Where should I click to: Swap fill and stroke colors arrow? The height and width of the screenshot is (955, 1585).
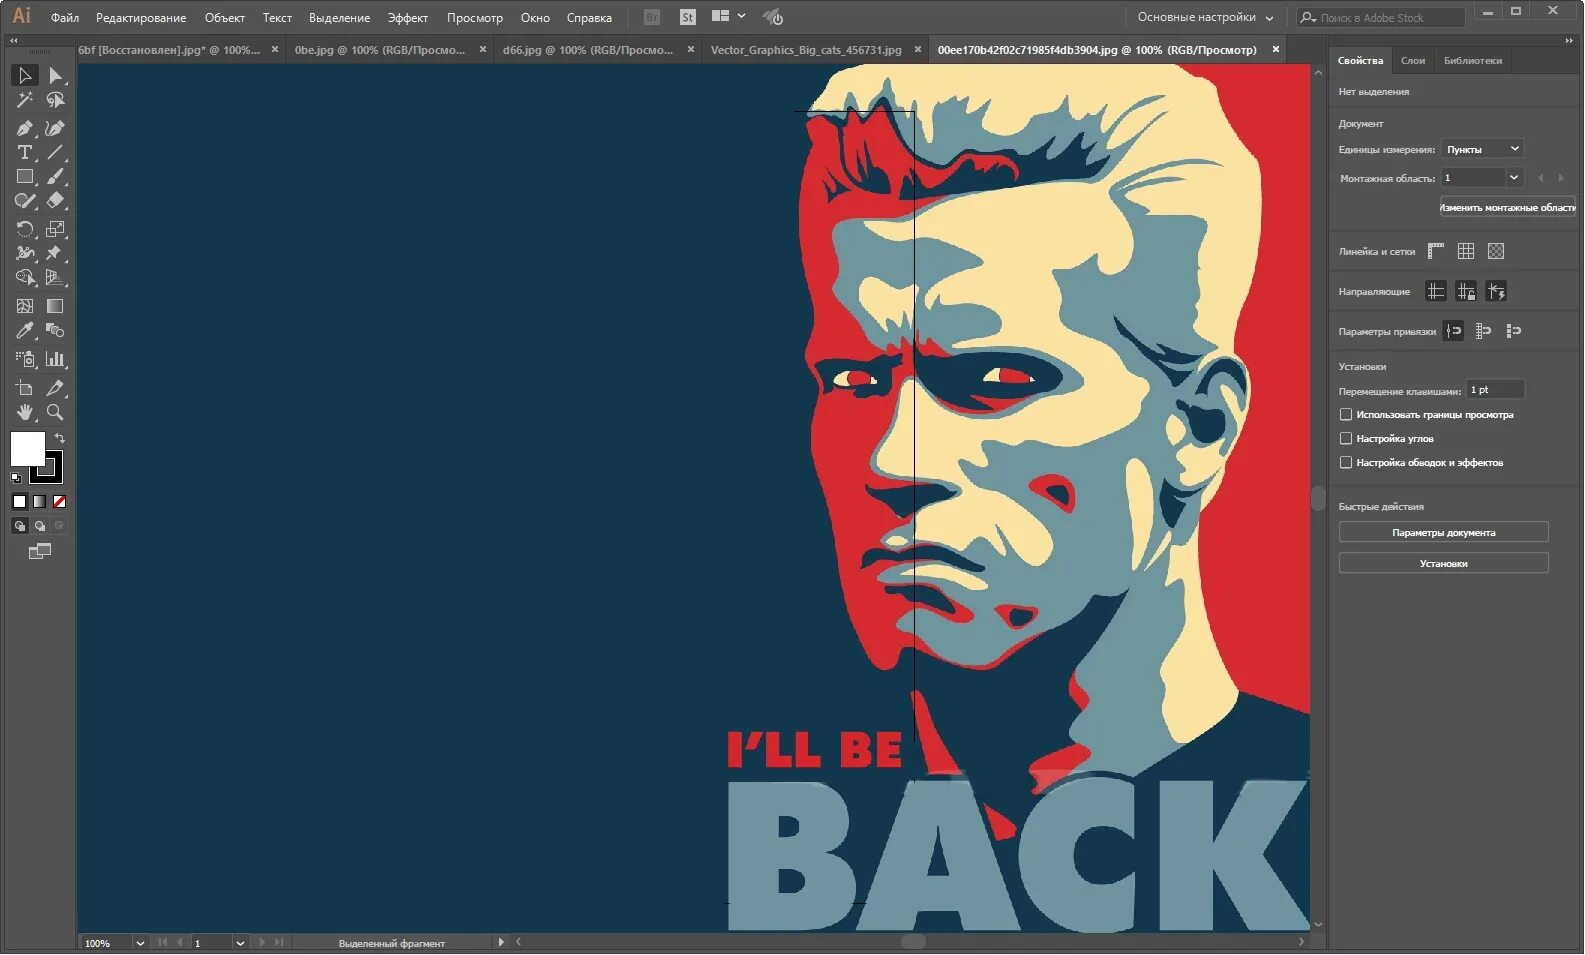60,438
